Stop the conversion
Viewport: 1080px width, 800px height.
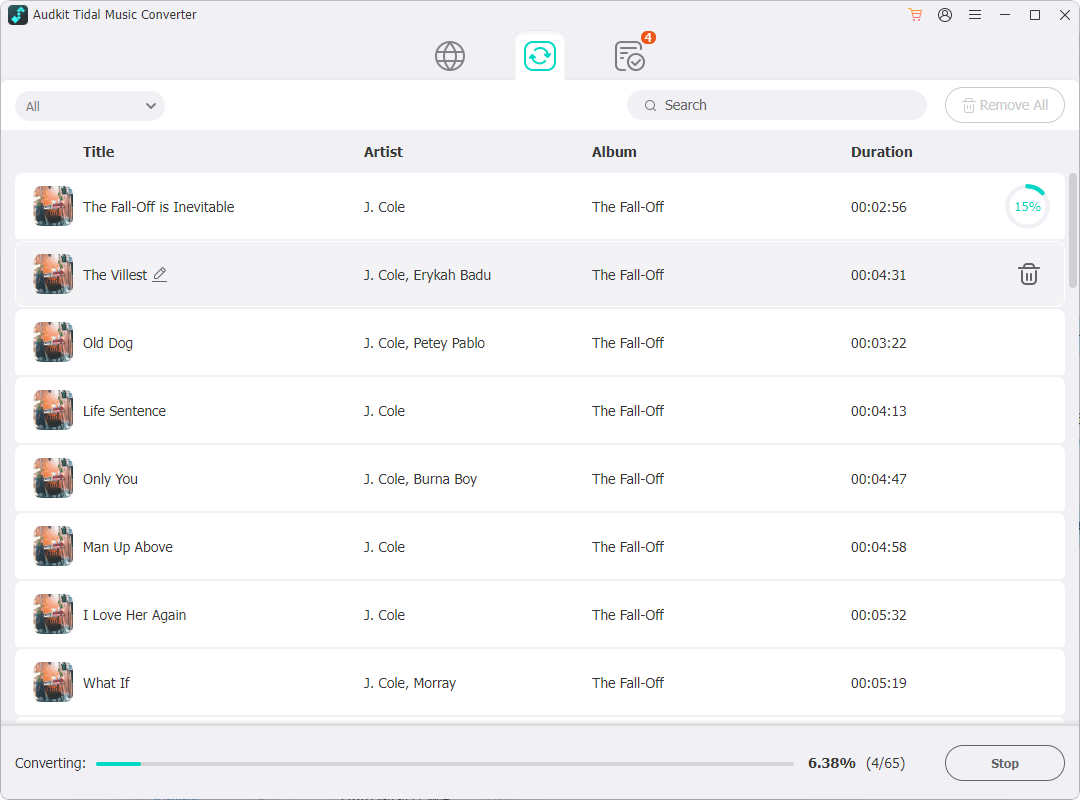click(1005, 763)
